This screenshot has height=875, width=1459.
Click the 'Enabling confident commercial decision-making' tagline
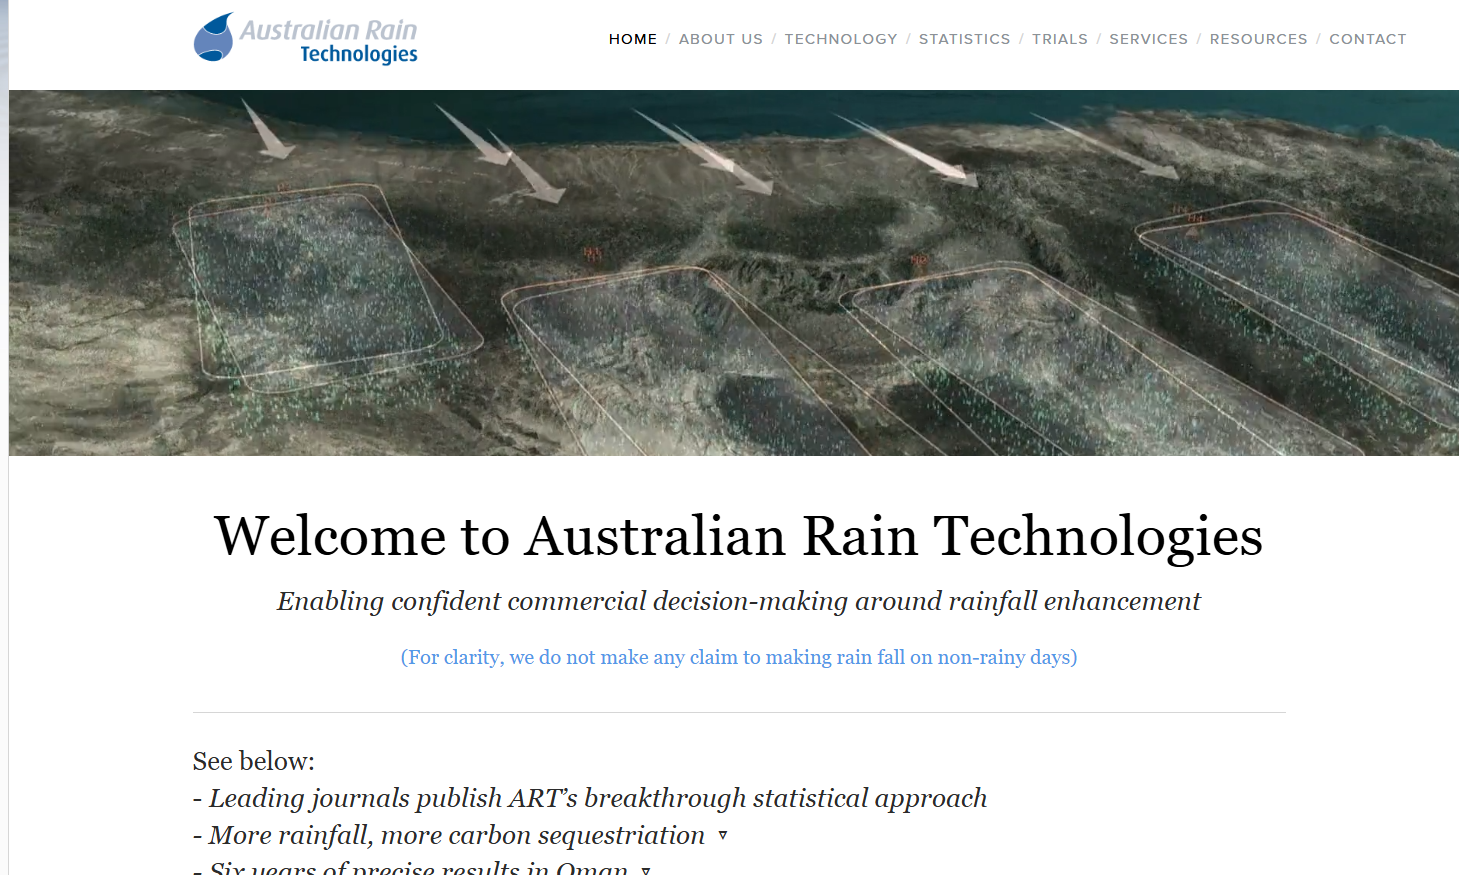(739, 601)
